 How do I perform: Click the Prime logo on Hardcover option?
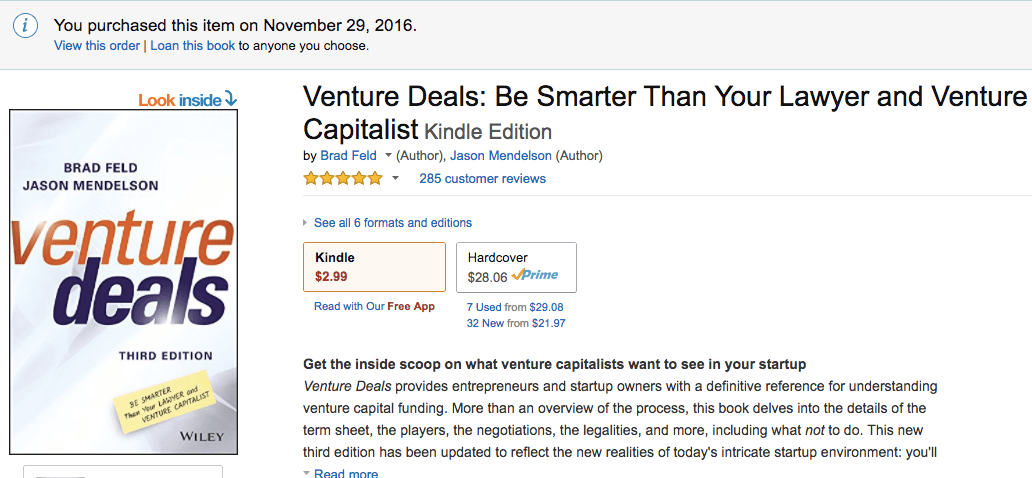tap(535, 276)
